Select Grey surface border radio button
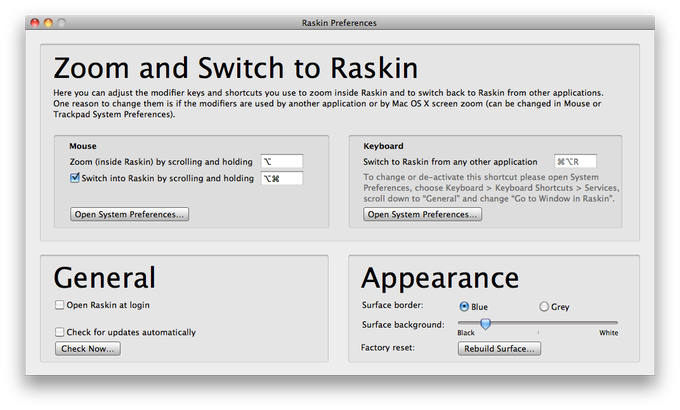This screenshot has height=410, width=680. 544,307
